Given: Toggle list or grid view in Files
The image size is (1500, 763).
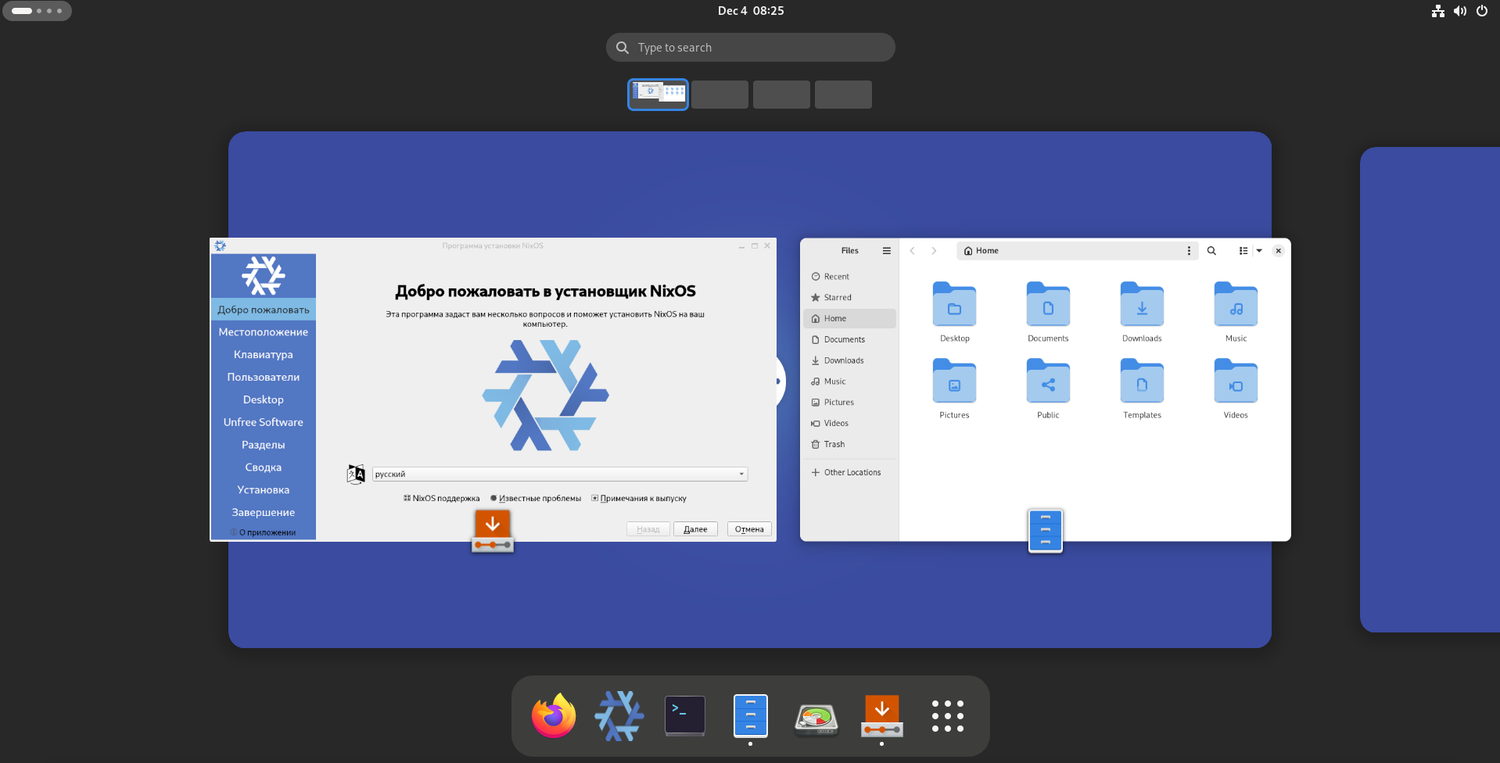Looking at the screenshot, I should click(x=1243, y=251).
